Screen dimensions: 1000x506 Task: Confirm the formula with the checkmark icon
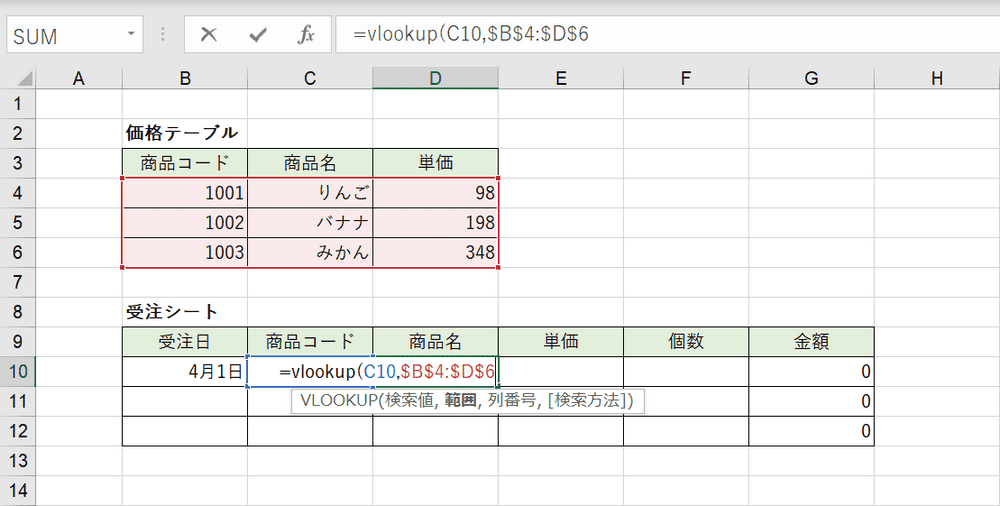[258, 34]
